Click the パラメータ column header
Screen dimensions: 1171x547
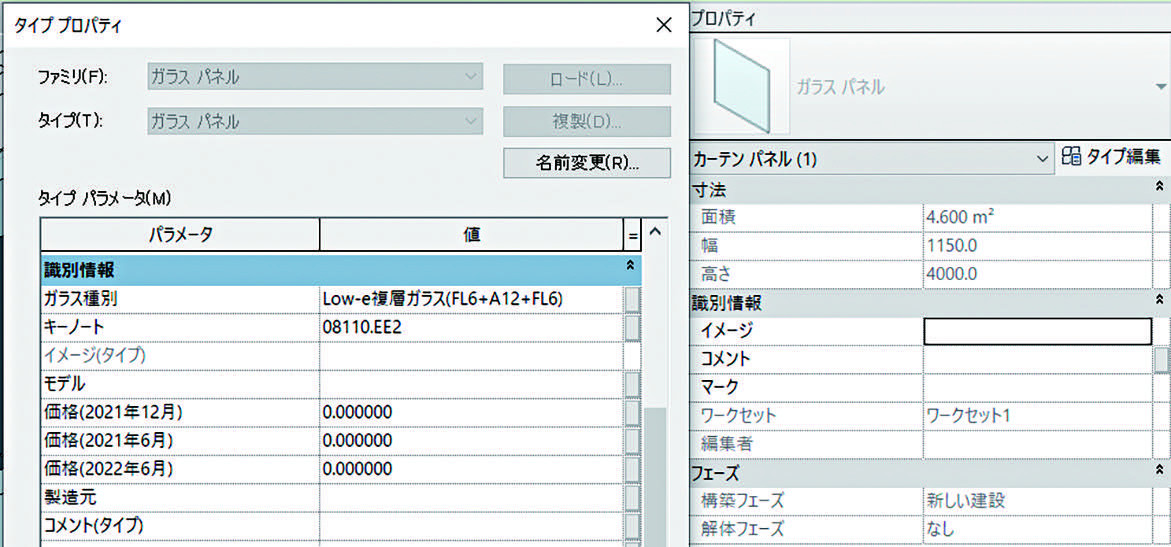click(x=180, y=235)
